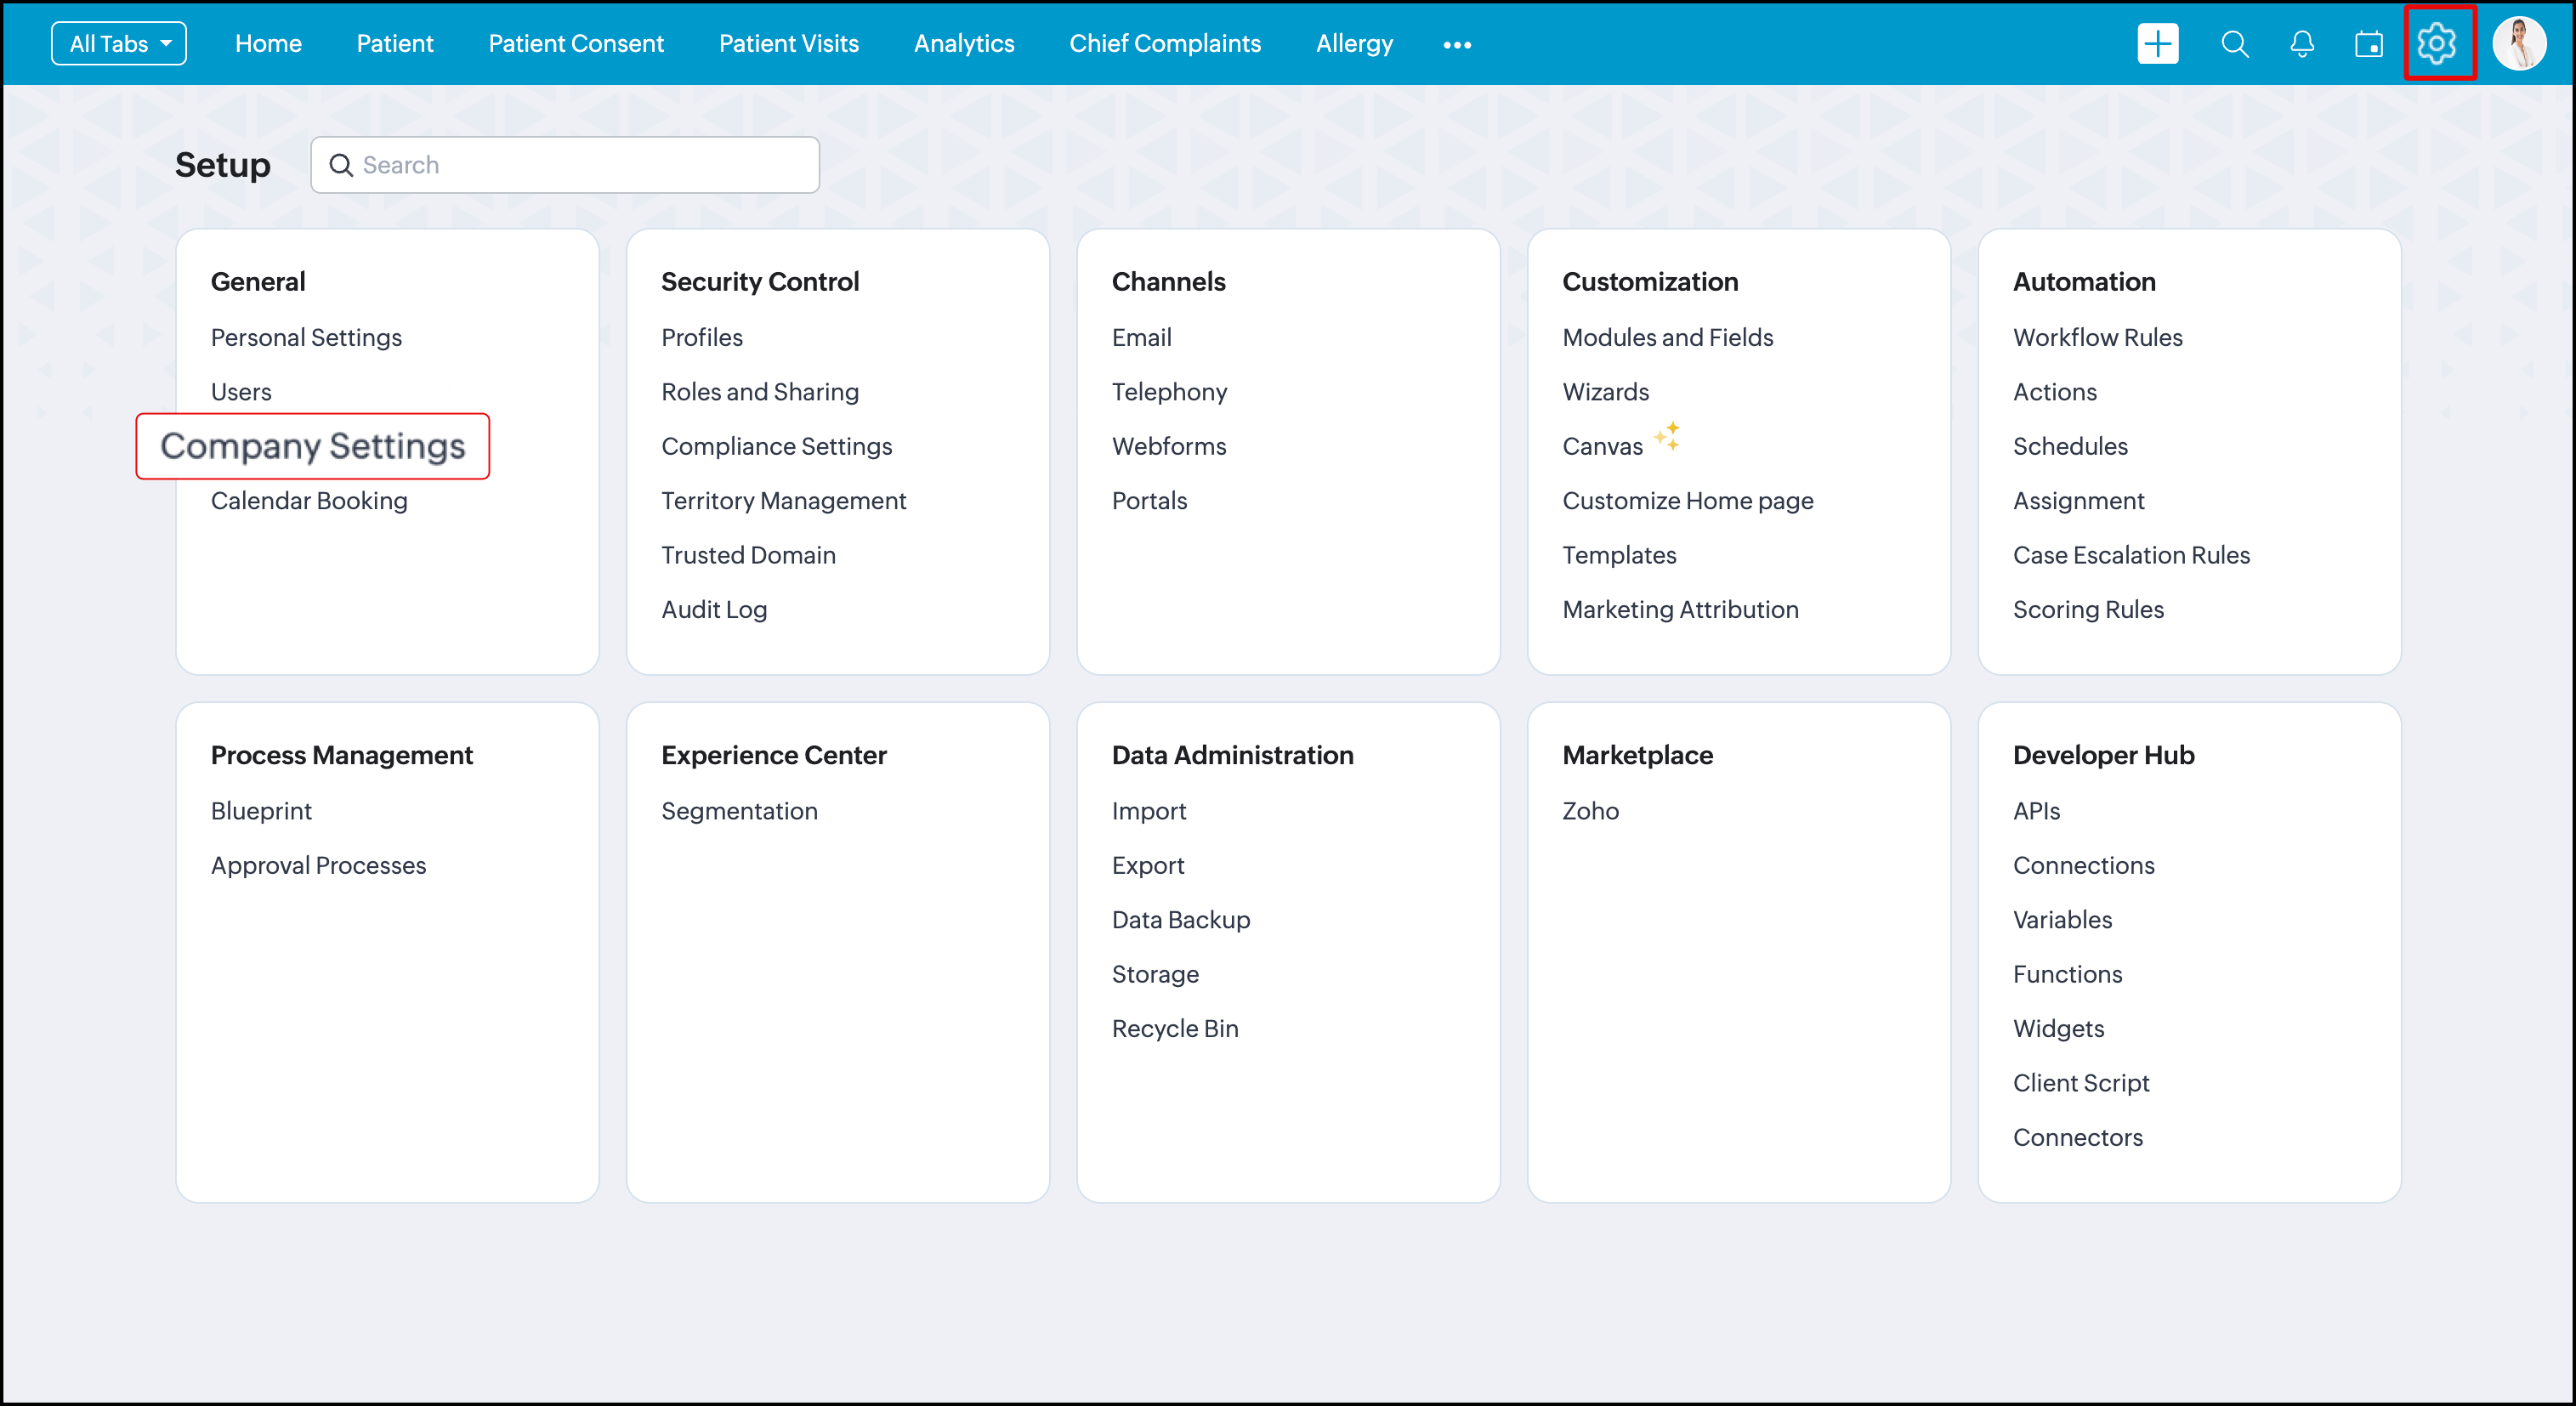Open notifications bell icon
The height and width of the screenshot is (1406, 2576).
coord(2301,44)
